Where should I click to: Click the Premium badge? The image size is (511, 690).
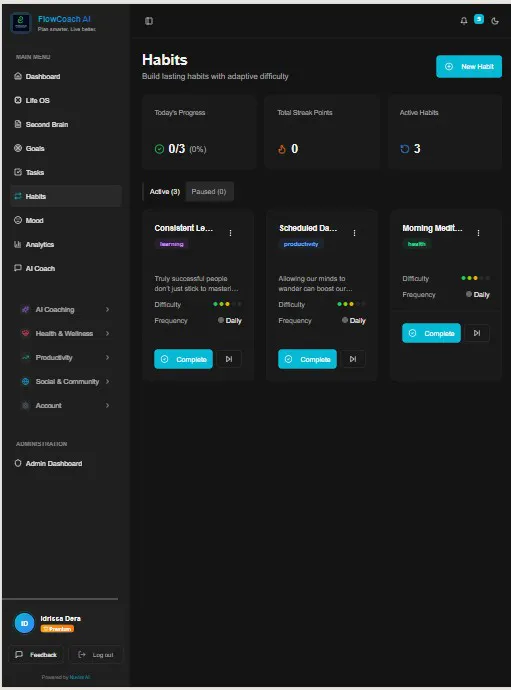pos(57,629)
